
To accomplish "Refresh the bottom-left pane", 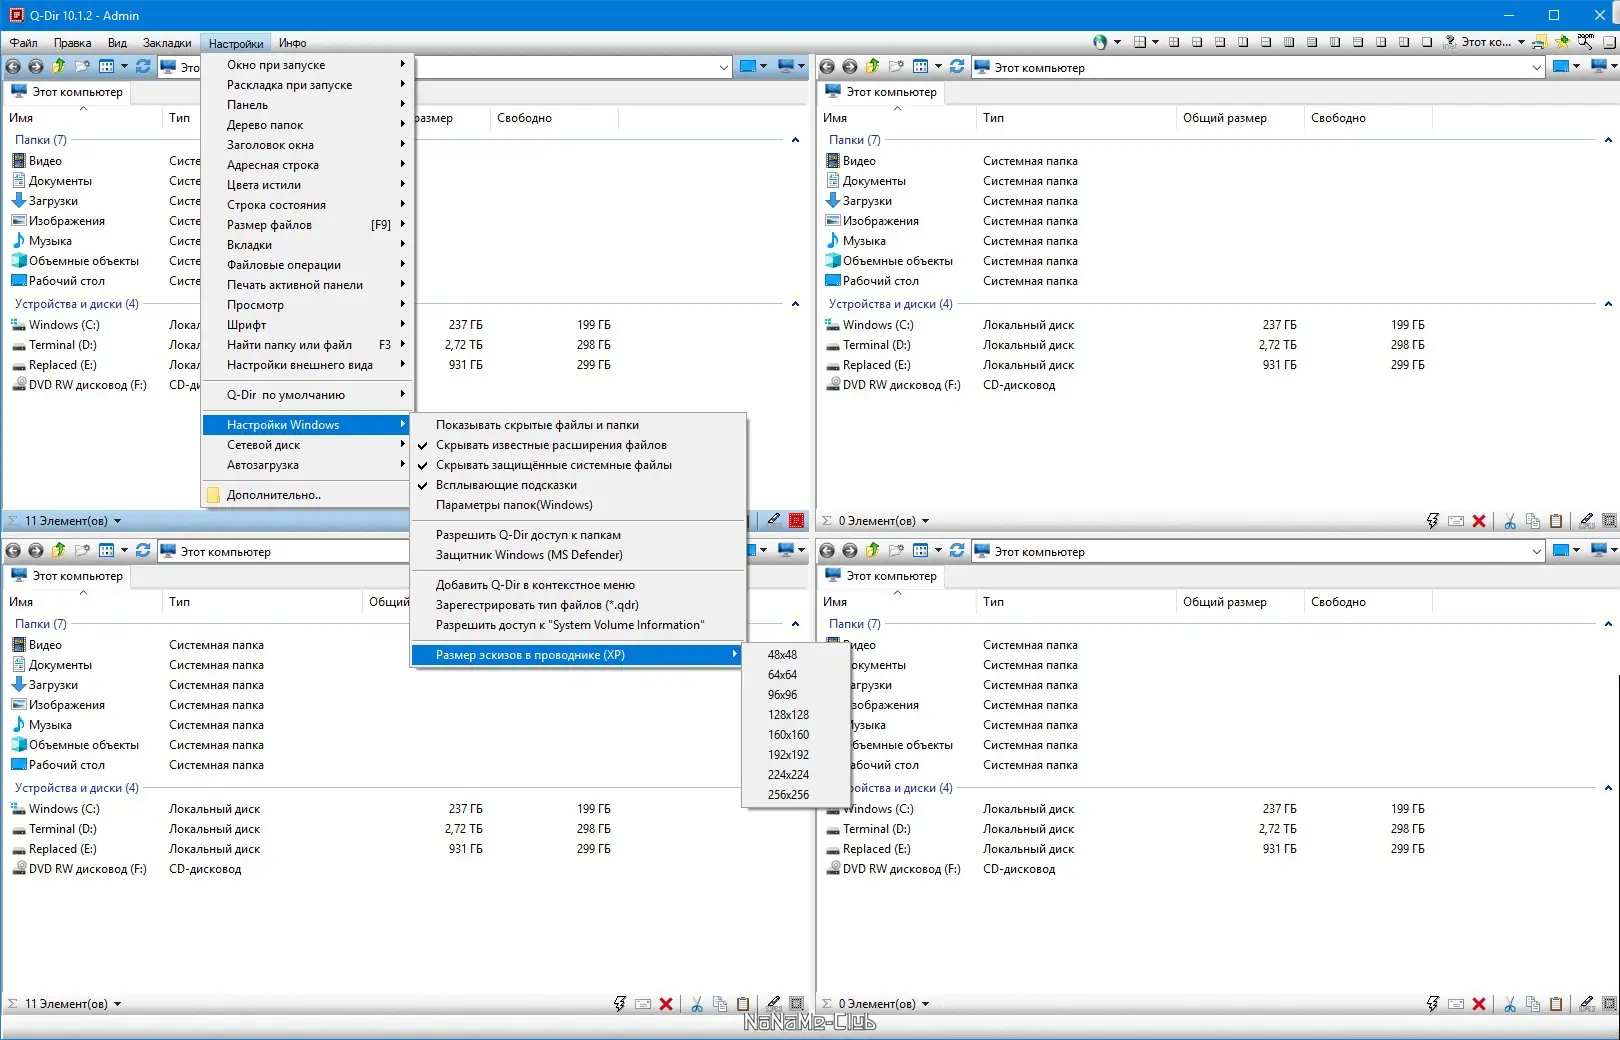I will pos(143,551).
